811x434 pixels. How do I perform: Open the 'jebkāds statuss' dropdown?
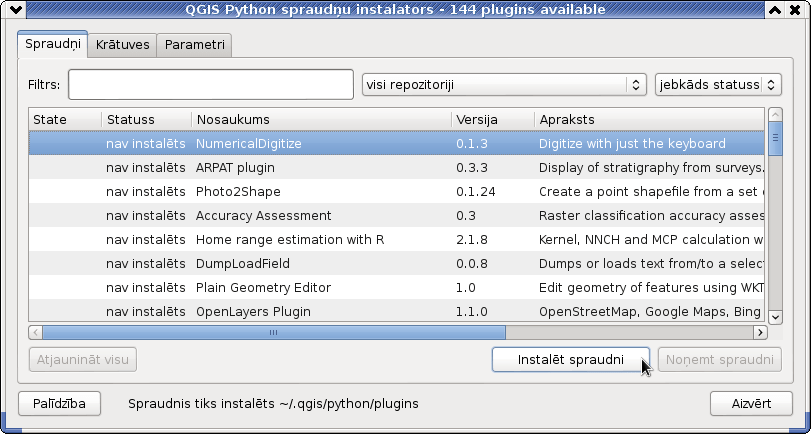click(718, 84)
